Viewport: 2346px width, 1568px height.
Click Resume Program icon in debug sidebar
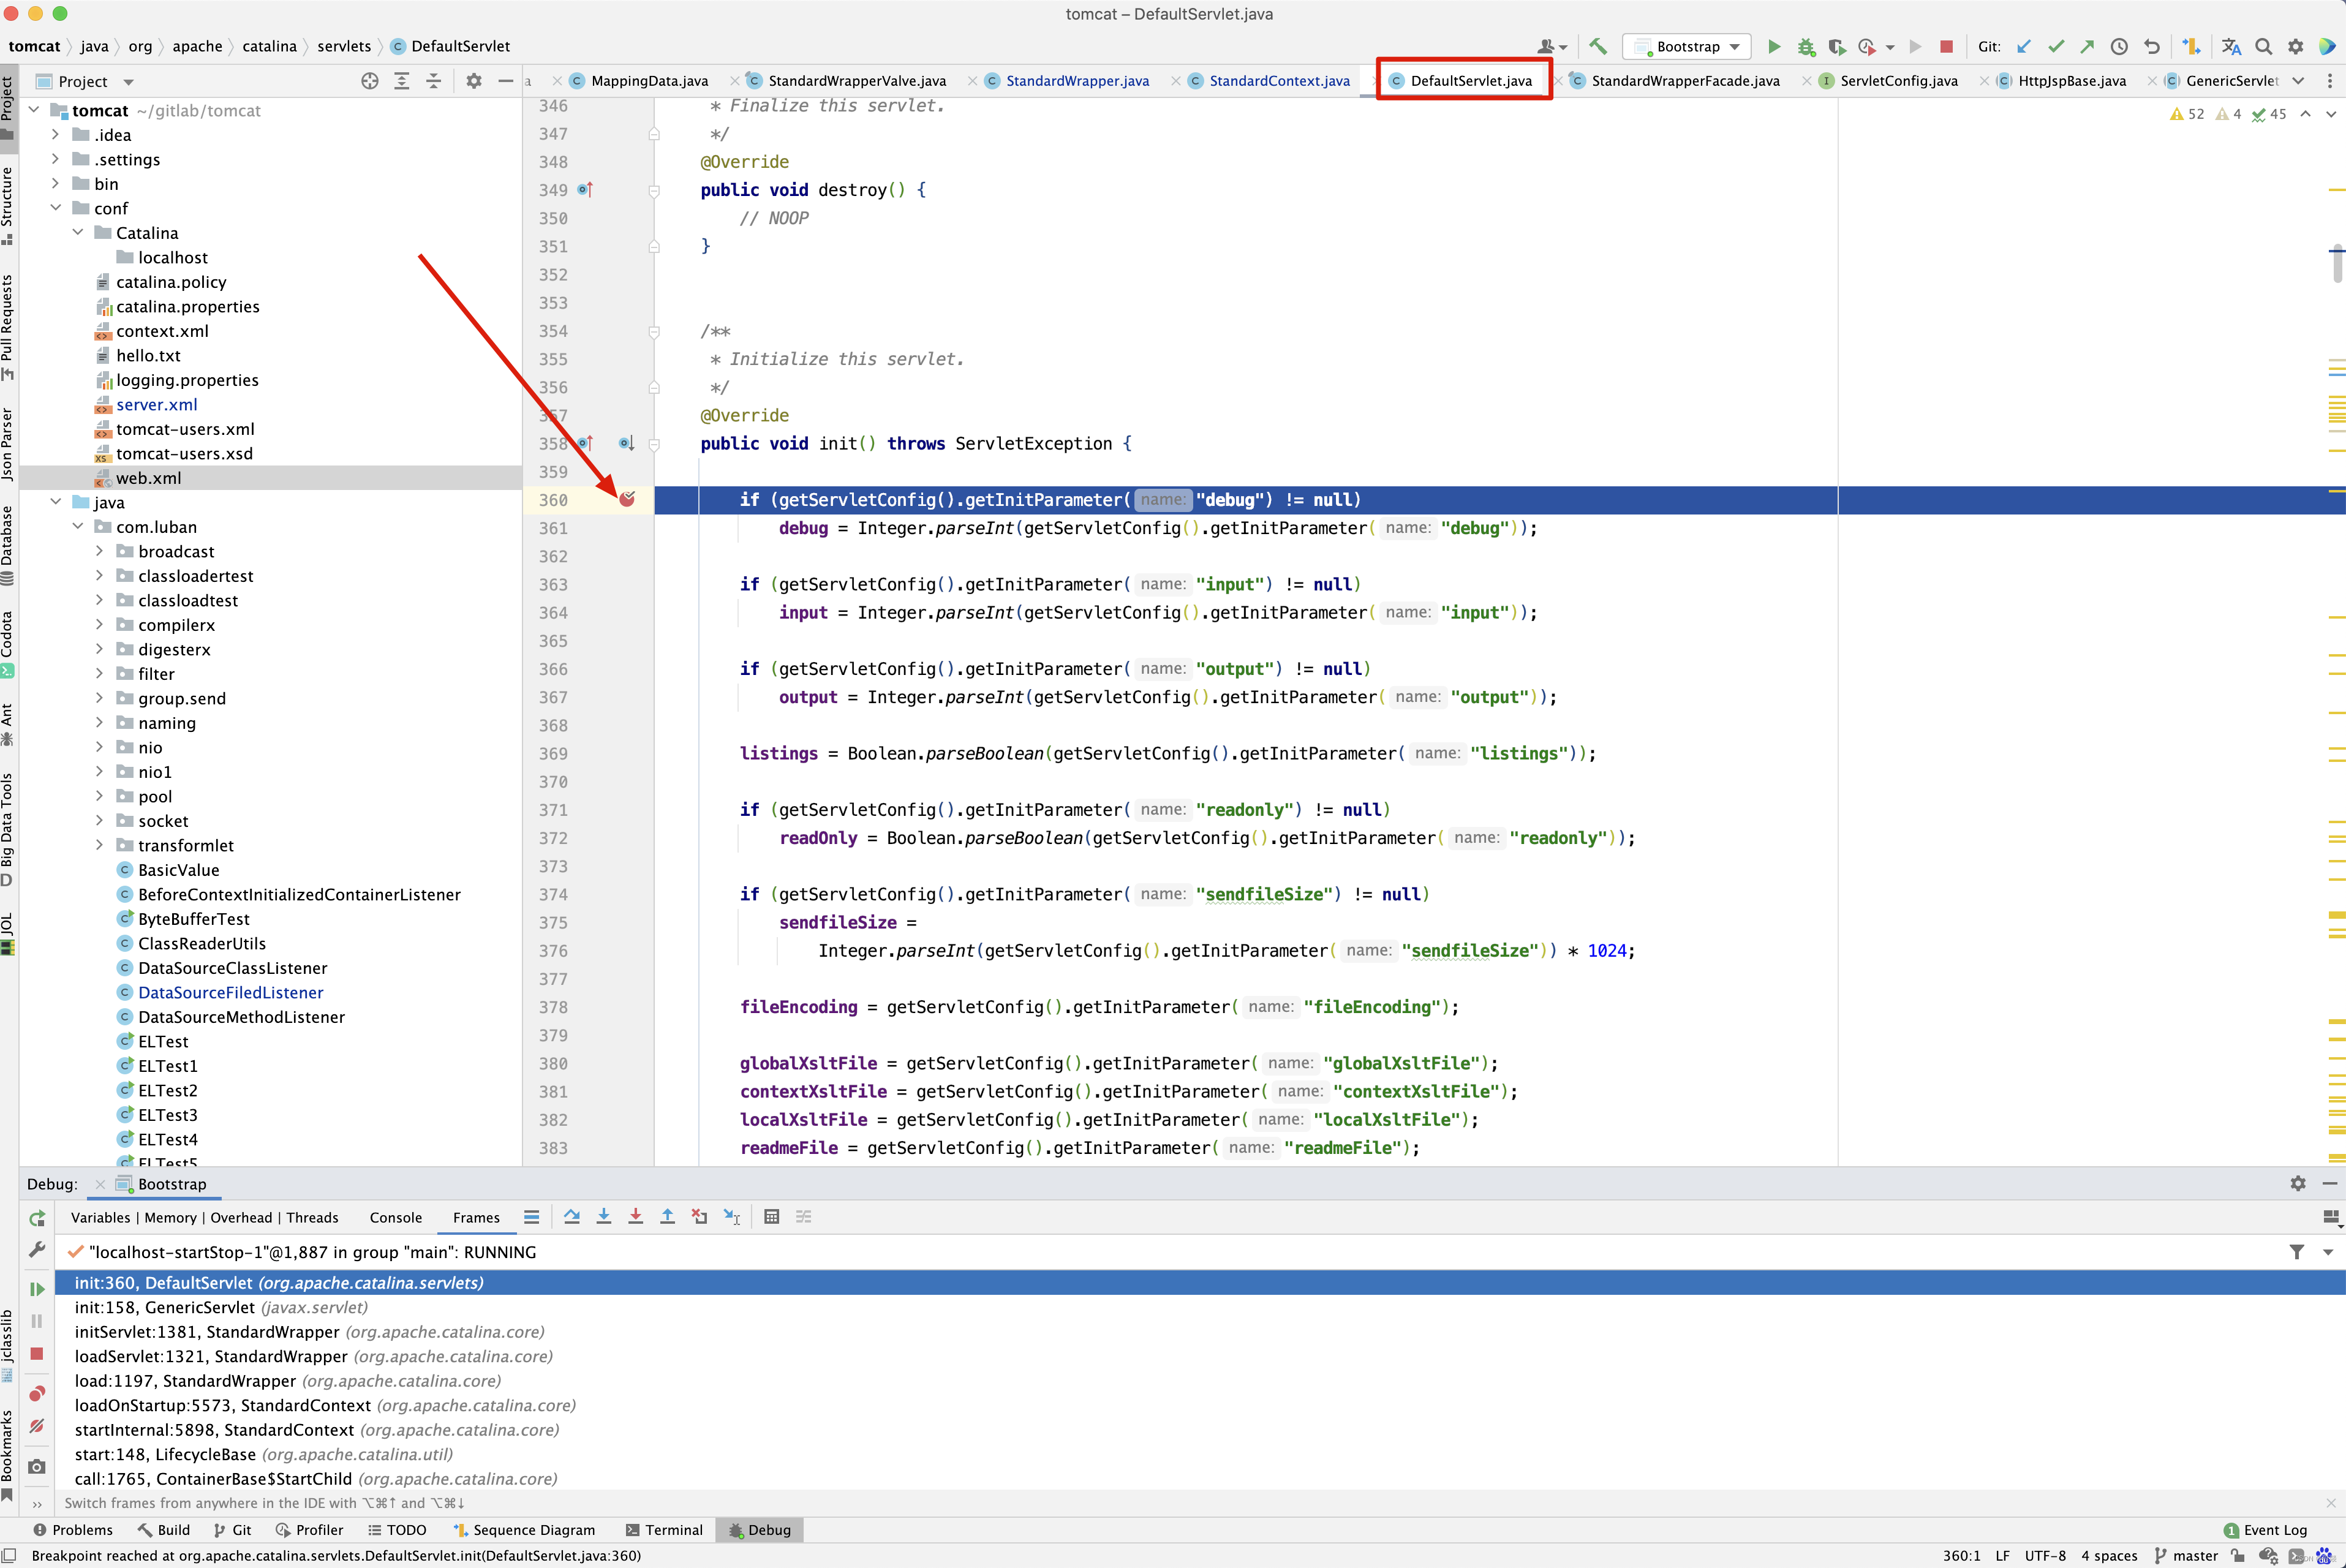pyautogui.click(x=37, y=1289)
